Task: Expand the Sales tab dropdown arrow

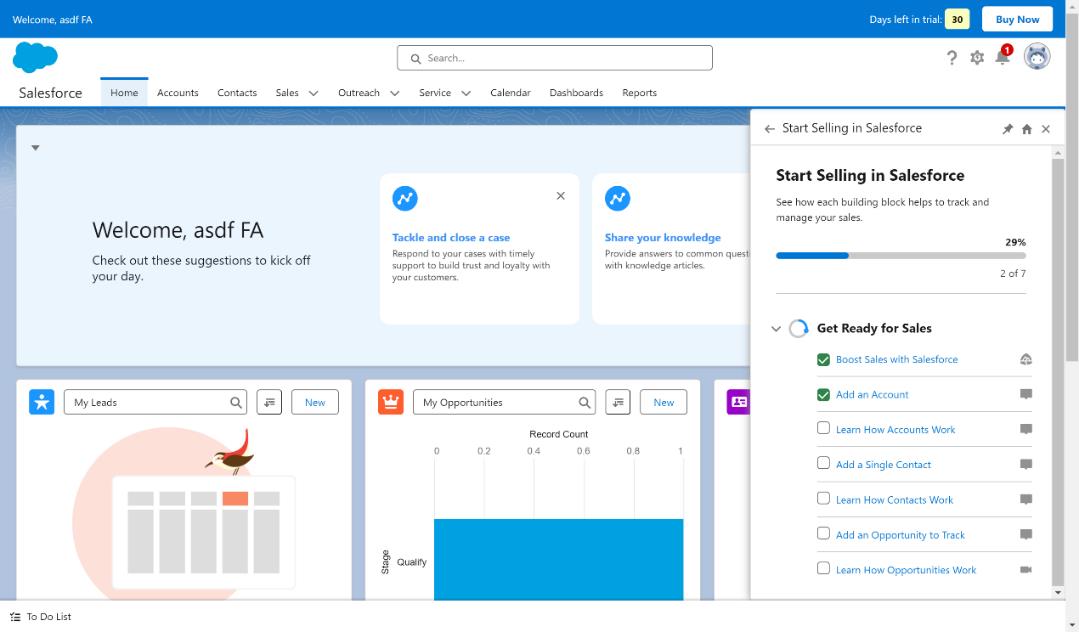Action: [313, 93]
